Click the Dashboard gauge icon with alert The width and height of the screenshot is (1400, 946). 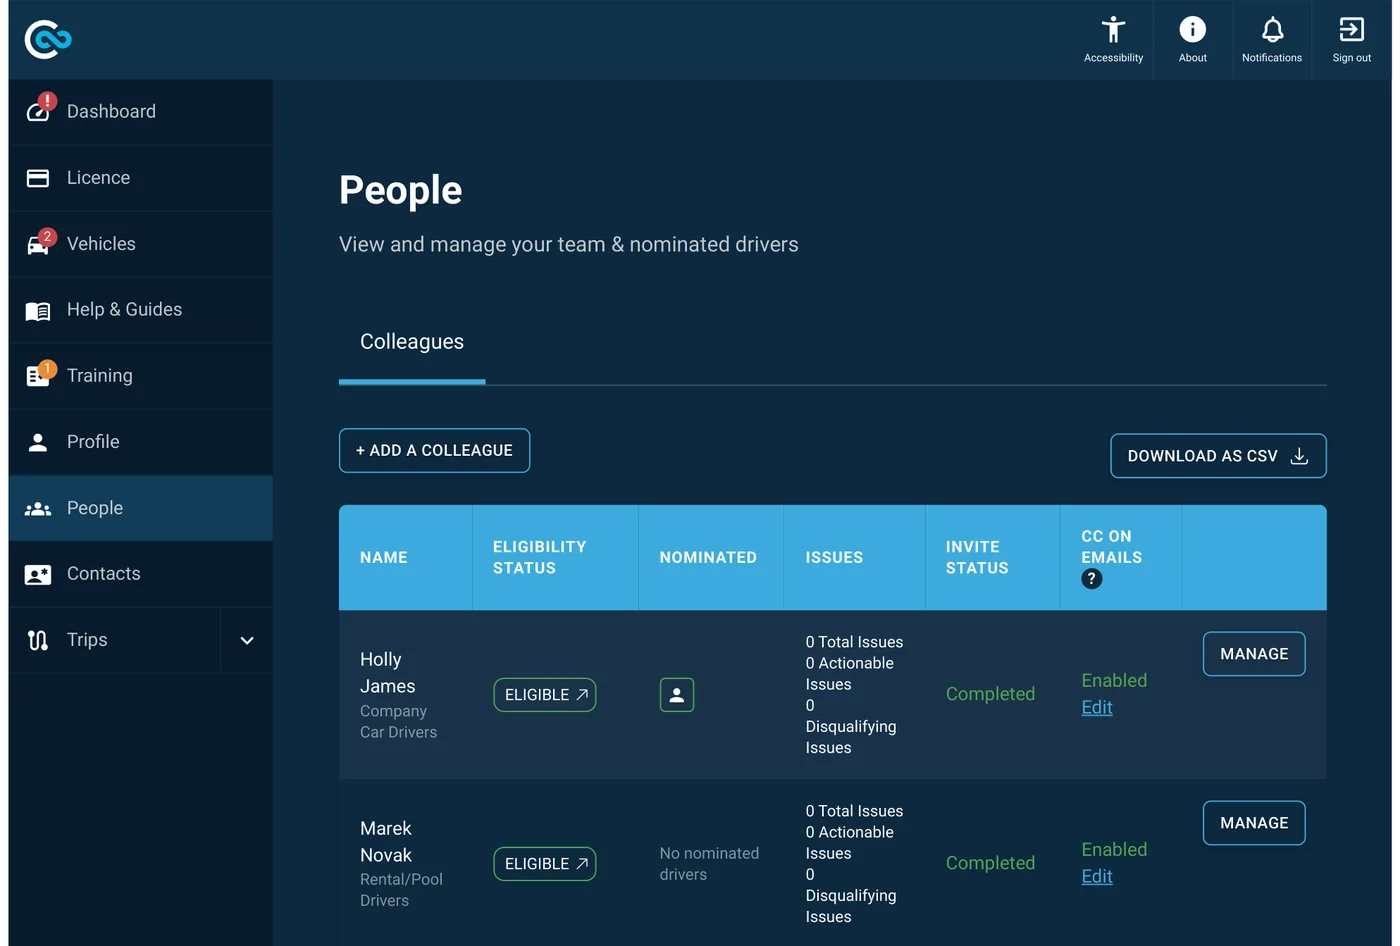(39, 109)
